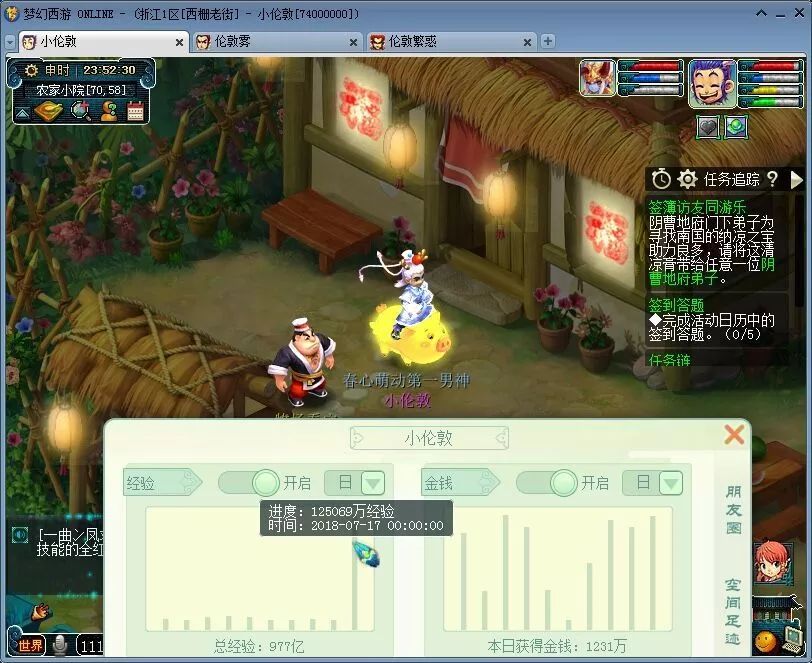
Task: Click the 小伦敦 tab avatar icon
Action: pos(29,41)
